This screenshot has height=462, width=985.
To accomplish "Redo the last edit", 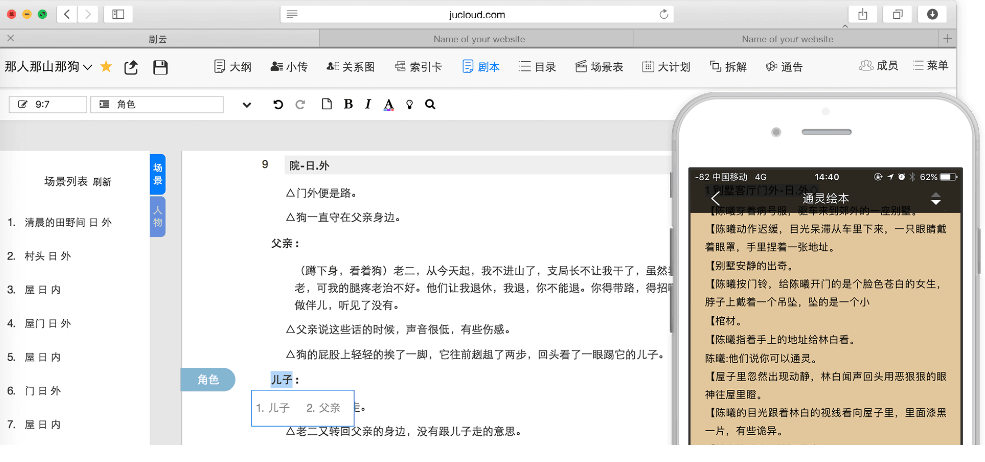I will 300,104.
